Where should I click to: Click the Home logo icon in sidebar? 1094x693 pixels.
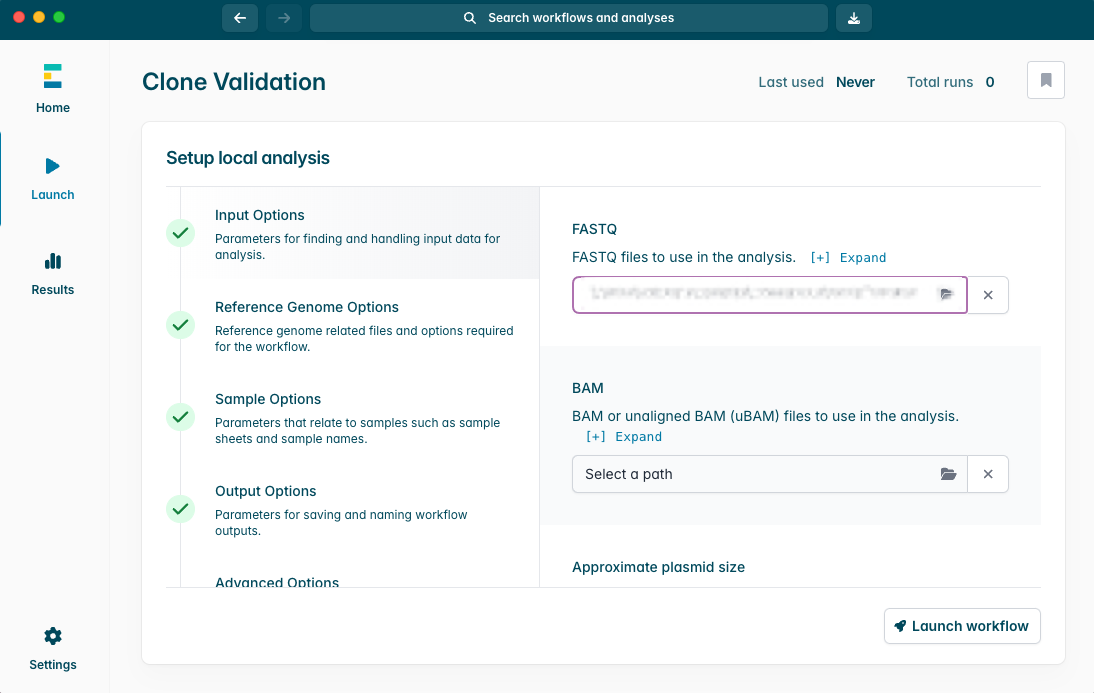(x=53, y=76)
